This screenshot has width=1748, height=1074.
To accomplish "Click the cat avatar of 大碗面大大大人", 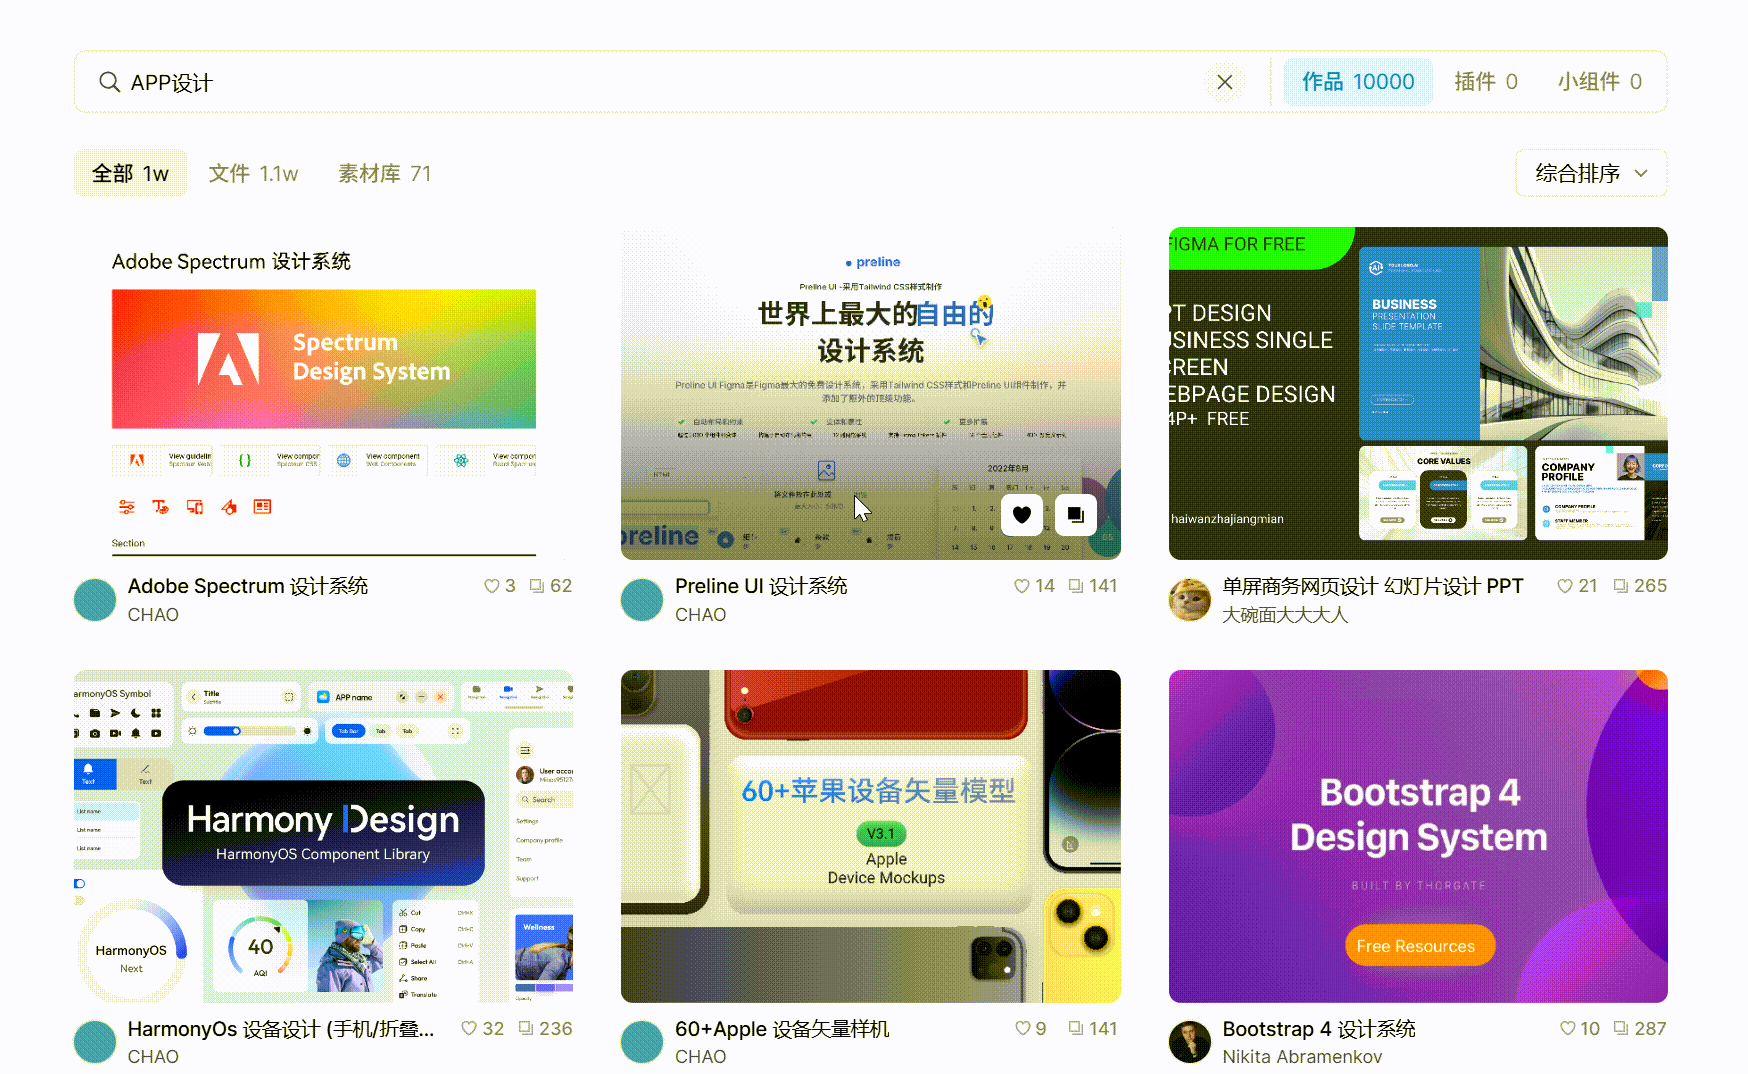I will point(1190,600).
